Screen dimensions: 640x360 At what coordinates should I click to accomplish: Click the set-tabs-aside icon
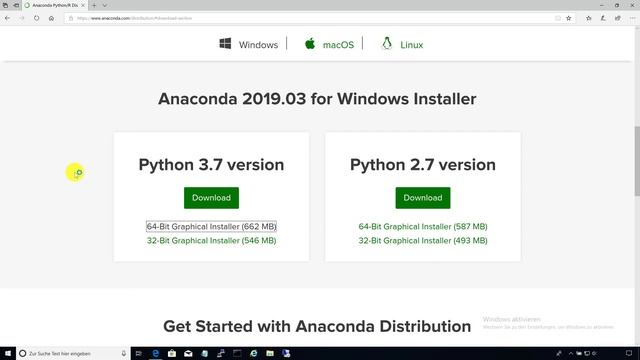16,5
